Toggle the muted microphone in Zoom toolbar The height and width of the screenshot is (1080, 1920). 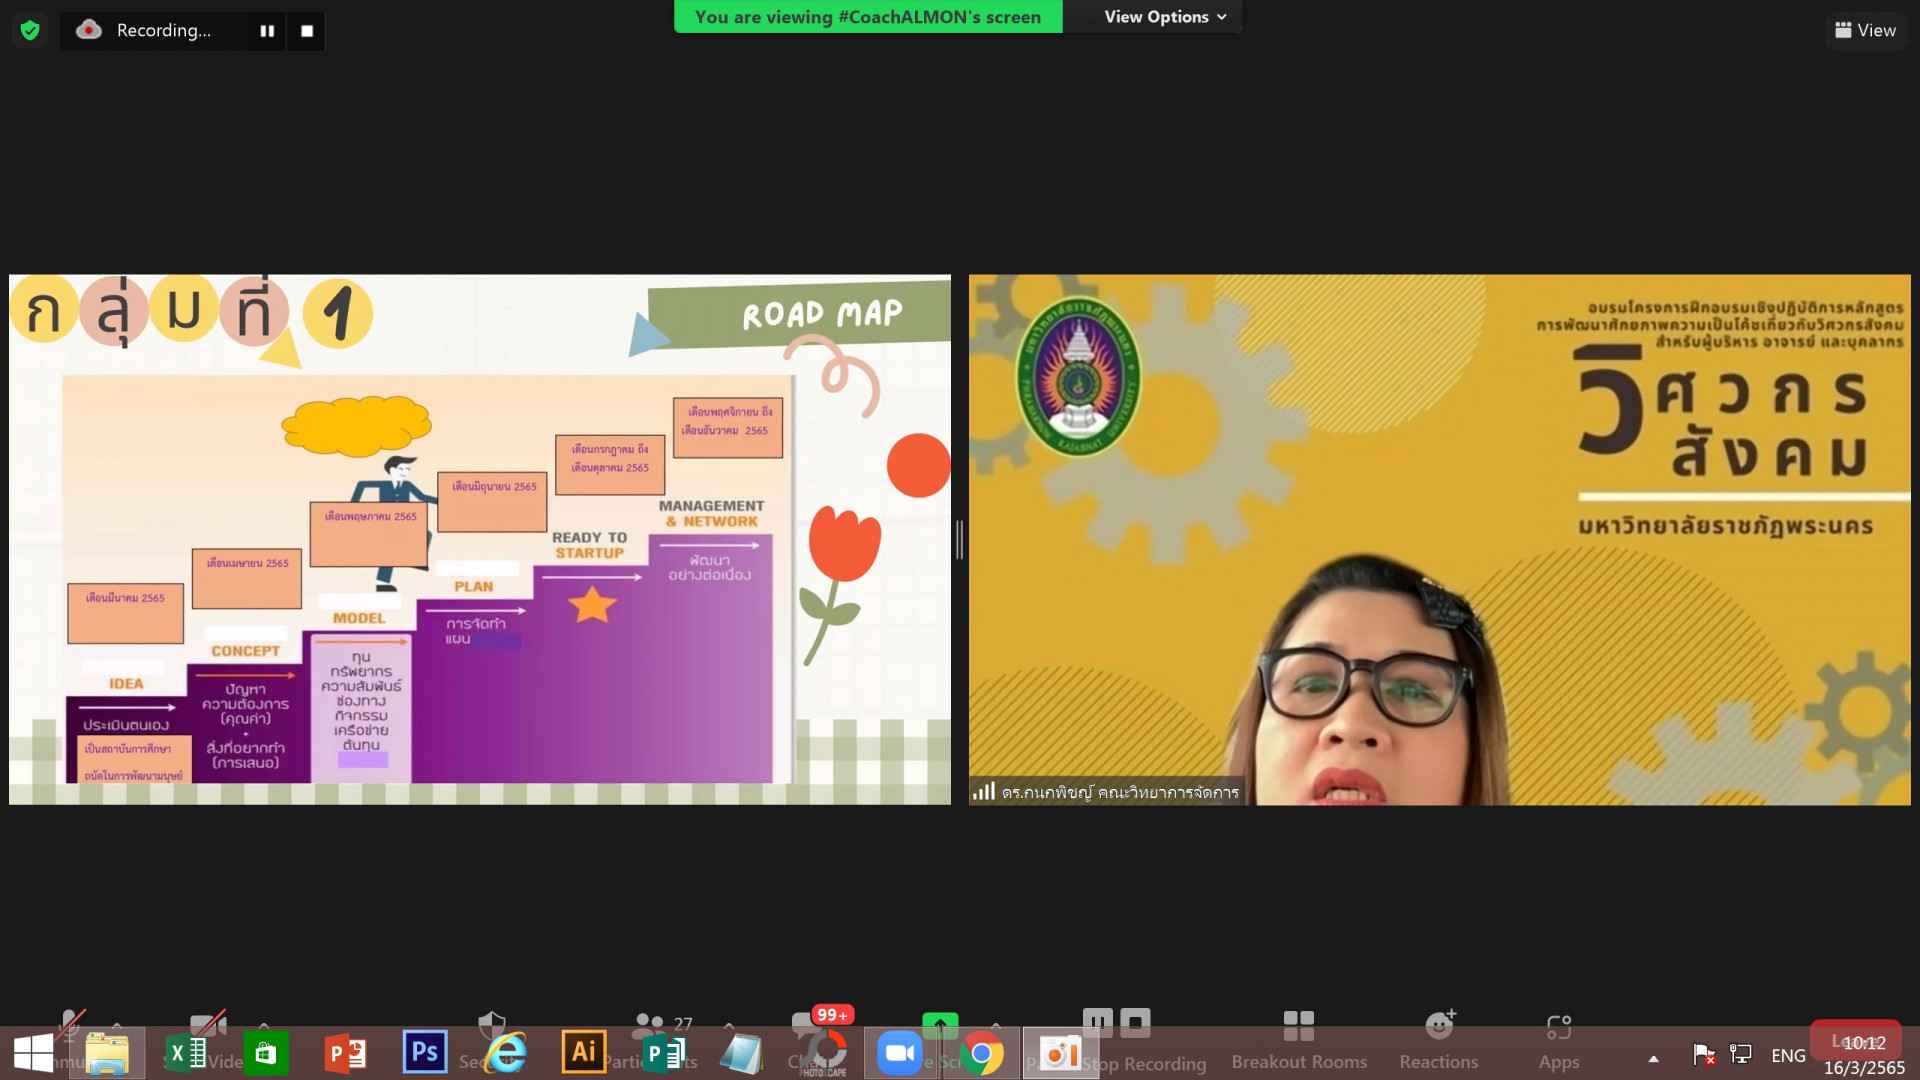[70, 1024]
